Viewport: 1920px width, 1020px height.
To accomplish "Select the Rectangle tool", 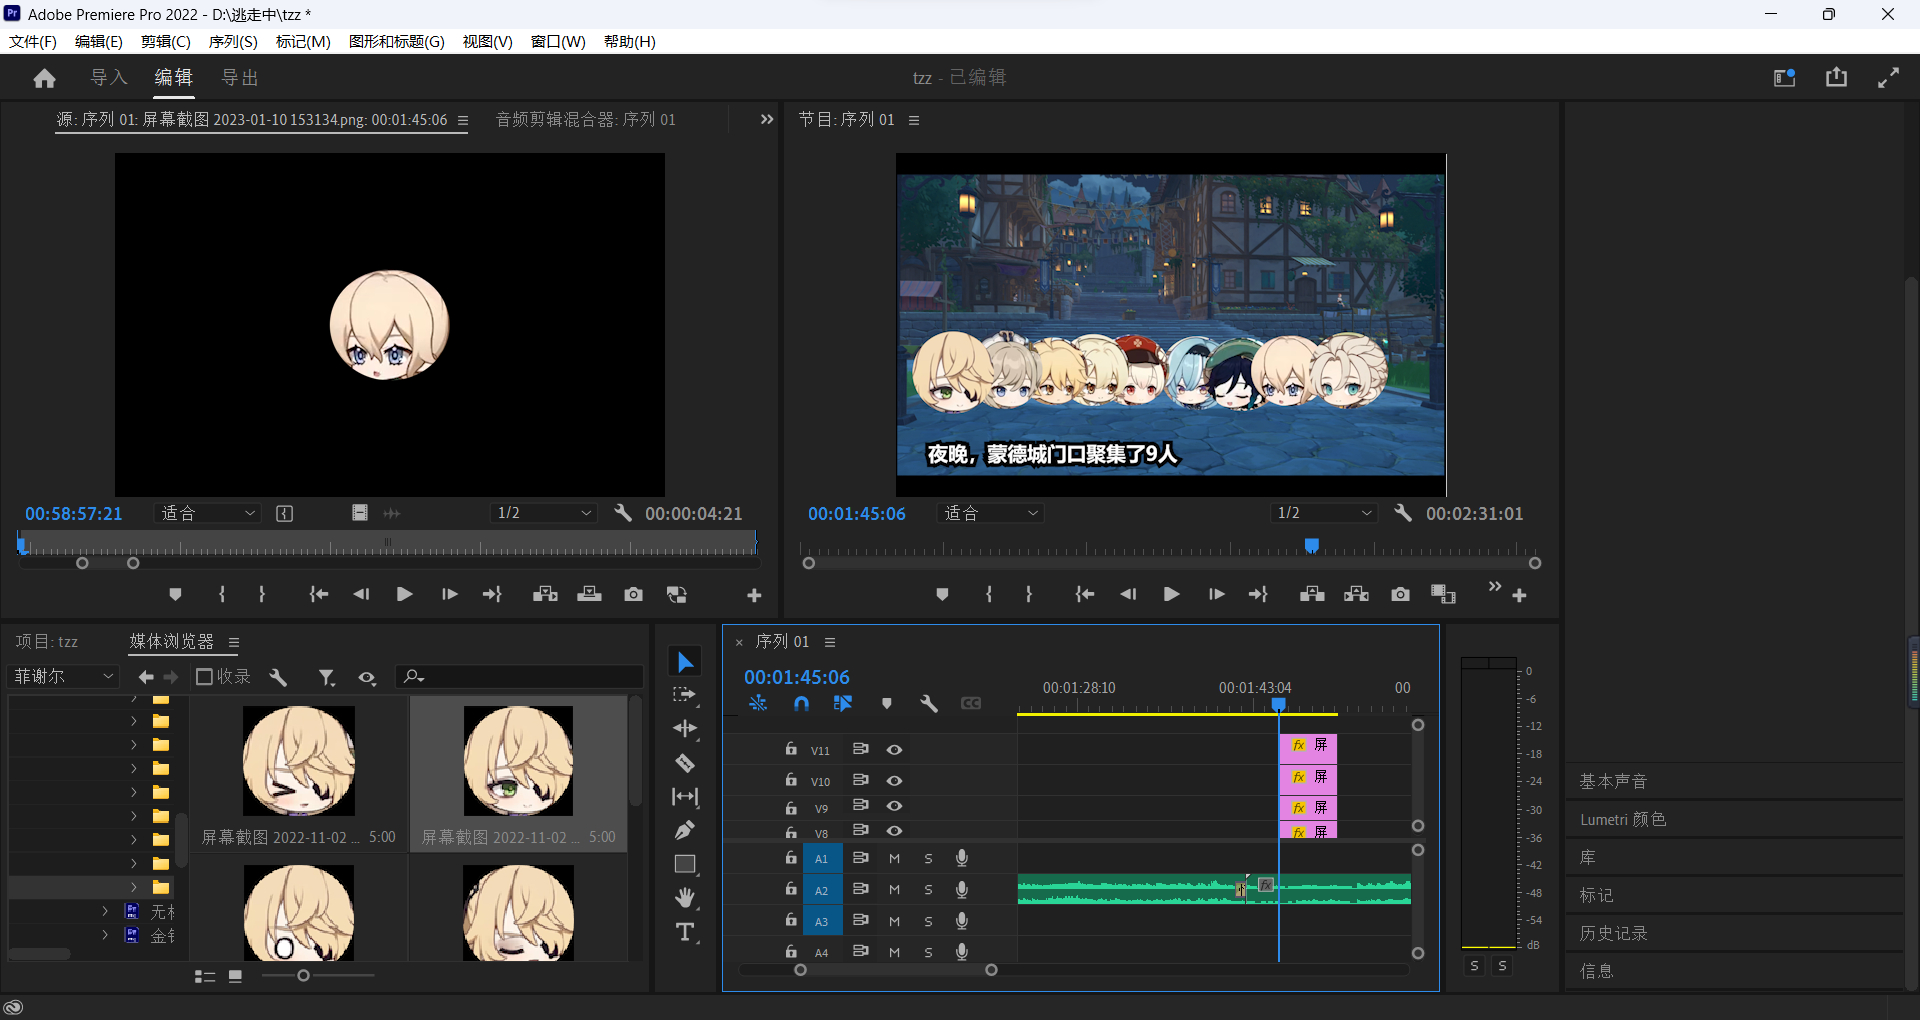I will coord(685,864).
